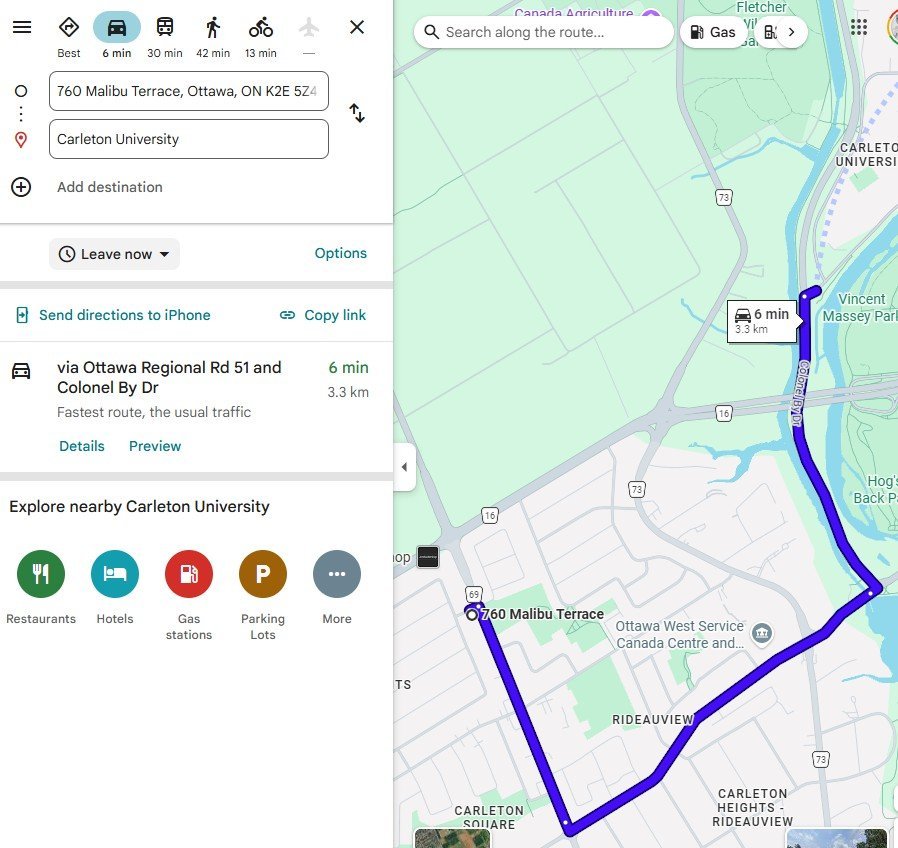The image size is (898, 848).
Task: Choose cycling directions mode
Action: coord(261,27)
